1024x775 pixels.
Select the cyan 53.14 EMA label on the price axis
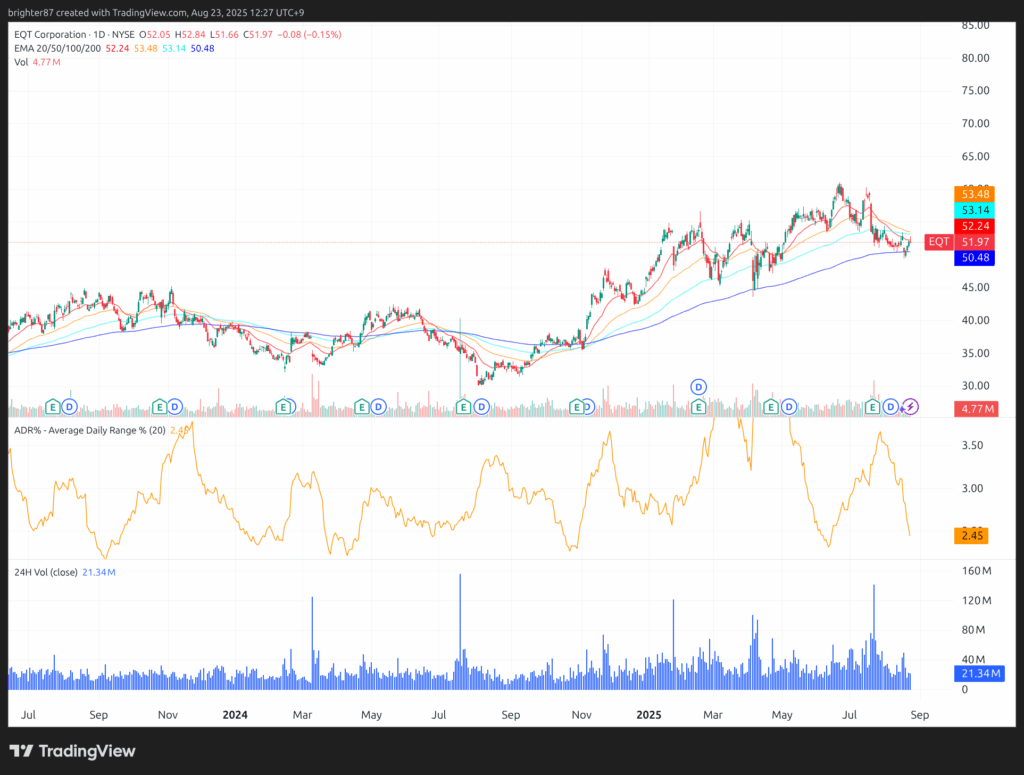(x=975, y=210)
